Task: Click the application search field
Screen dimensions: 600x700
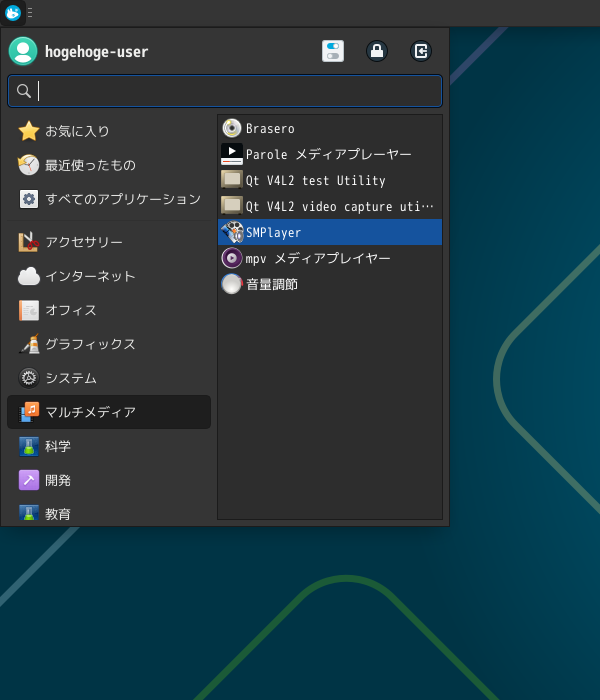Action: pyautogui.click(x=225, y=91)
